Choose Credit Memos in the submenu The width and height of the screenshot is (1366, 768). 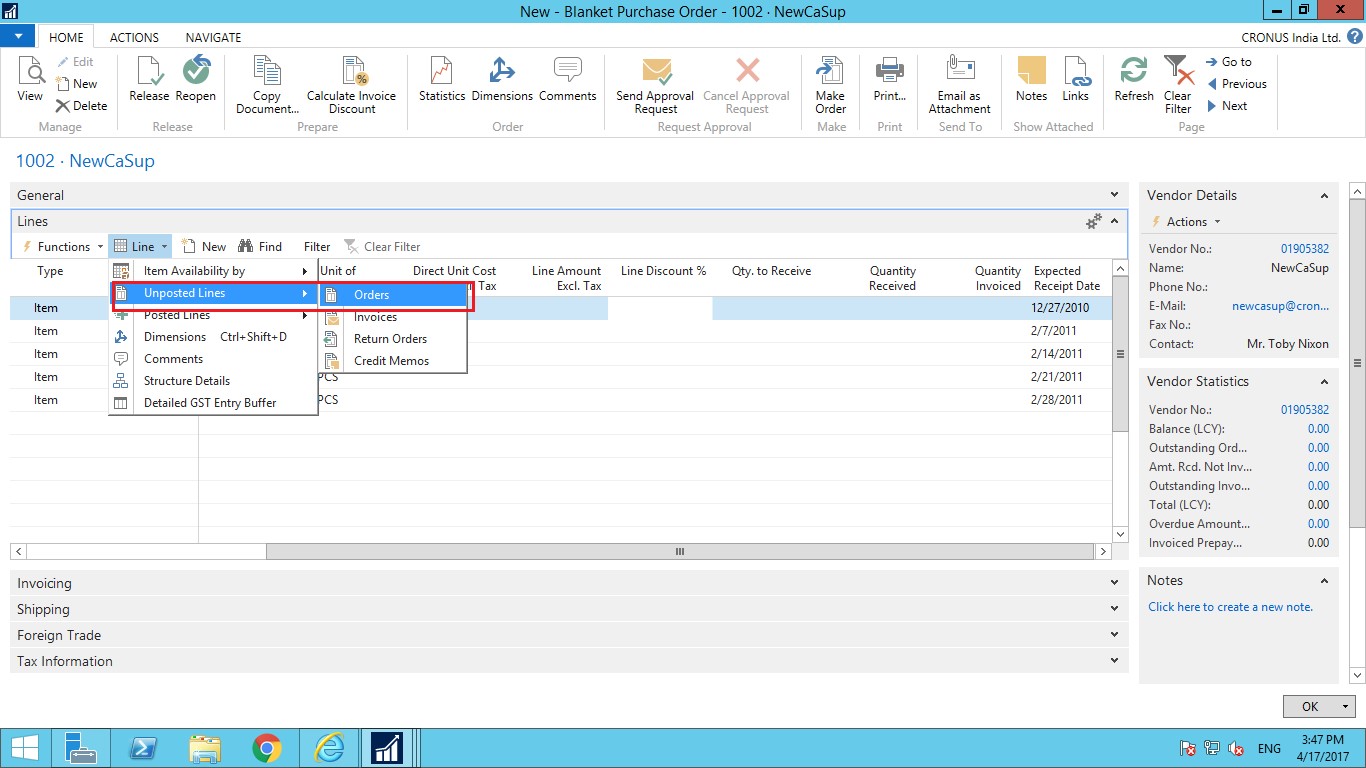(x=393, y=361)
